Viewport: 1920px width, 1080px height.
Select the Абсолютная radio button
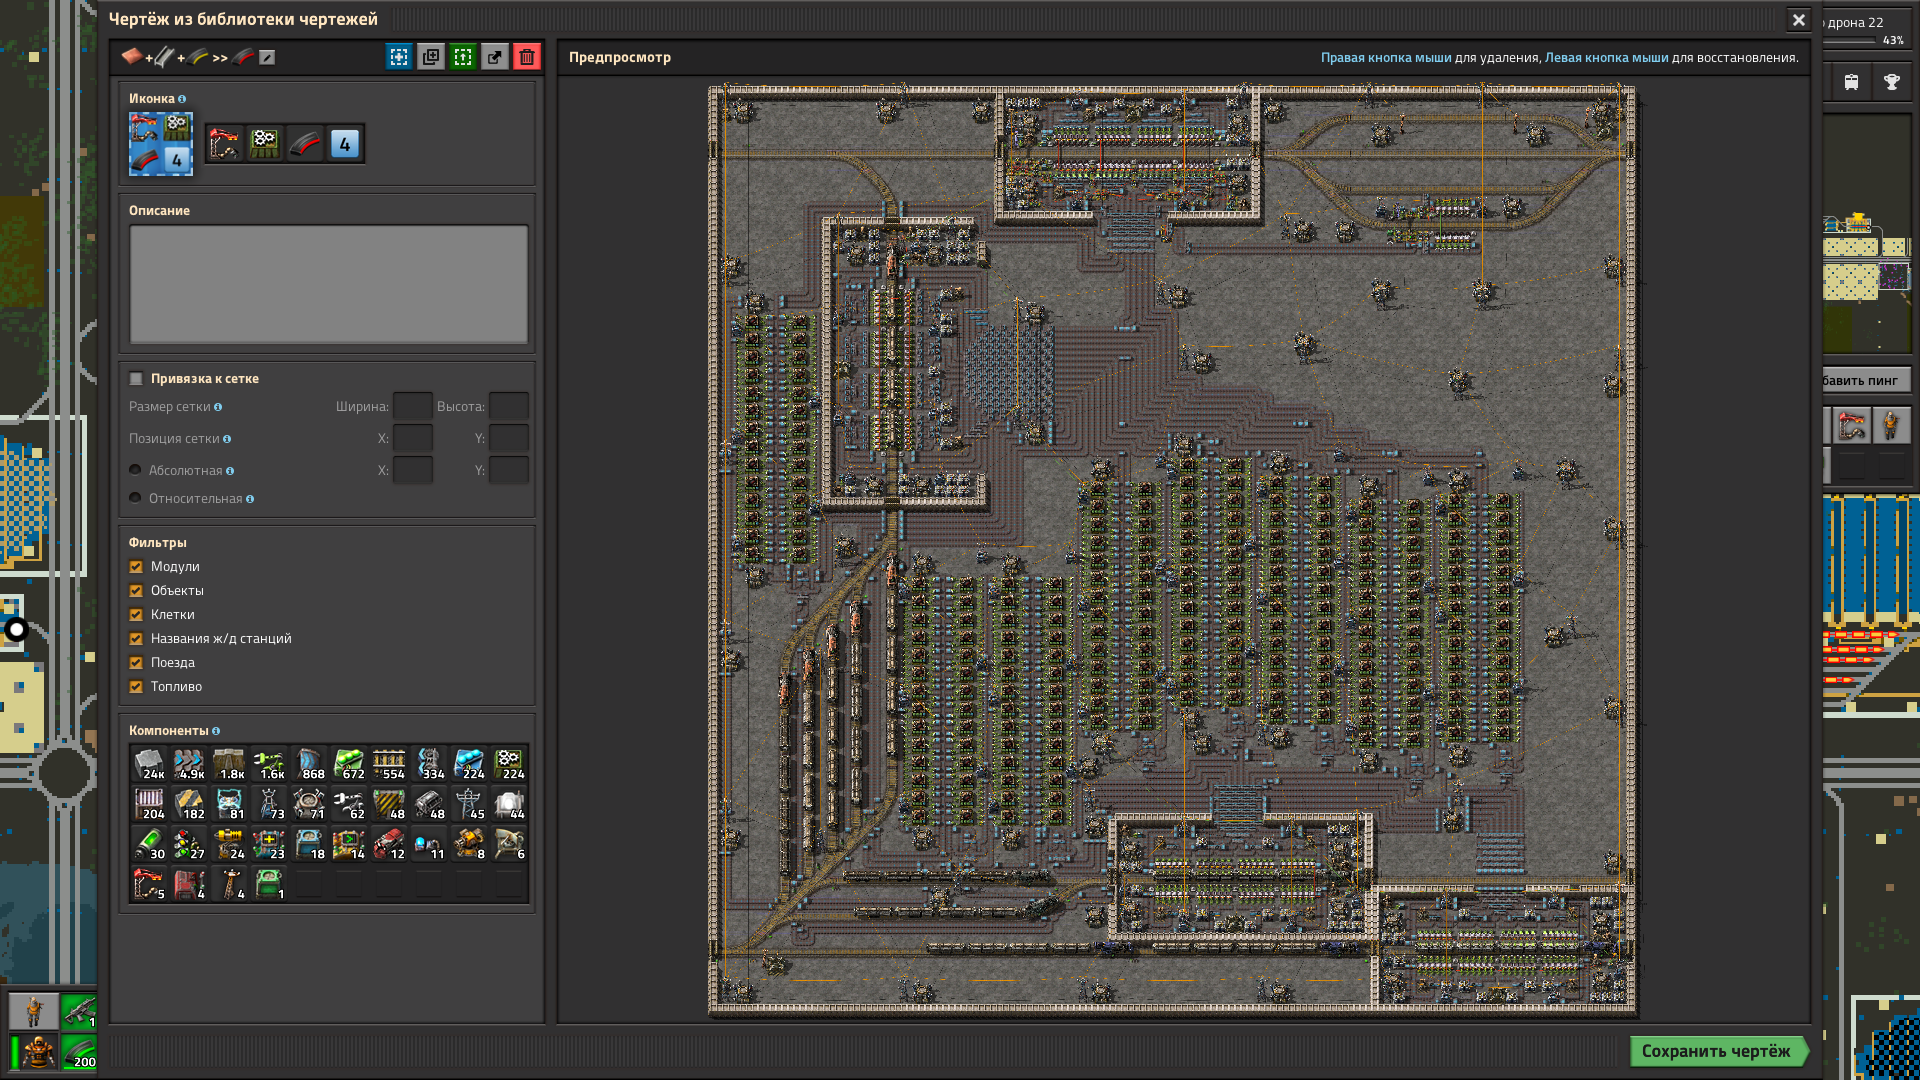(x=135, y=471)
